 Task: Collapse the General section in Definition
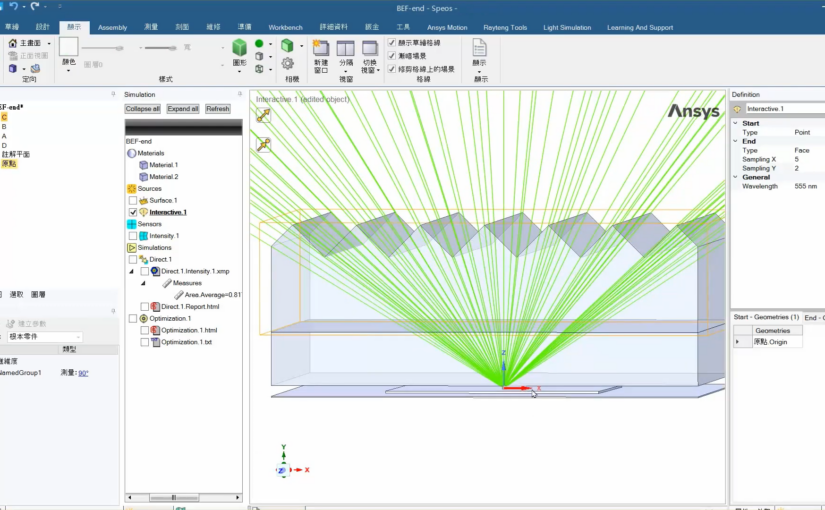[736, 177]
